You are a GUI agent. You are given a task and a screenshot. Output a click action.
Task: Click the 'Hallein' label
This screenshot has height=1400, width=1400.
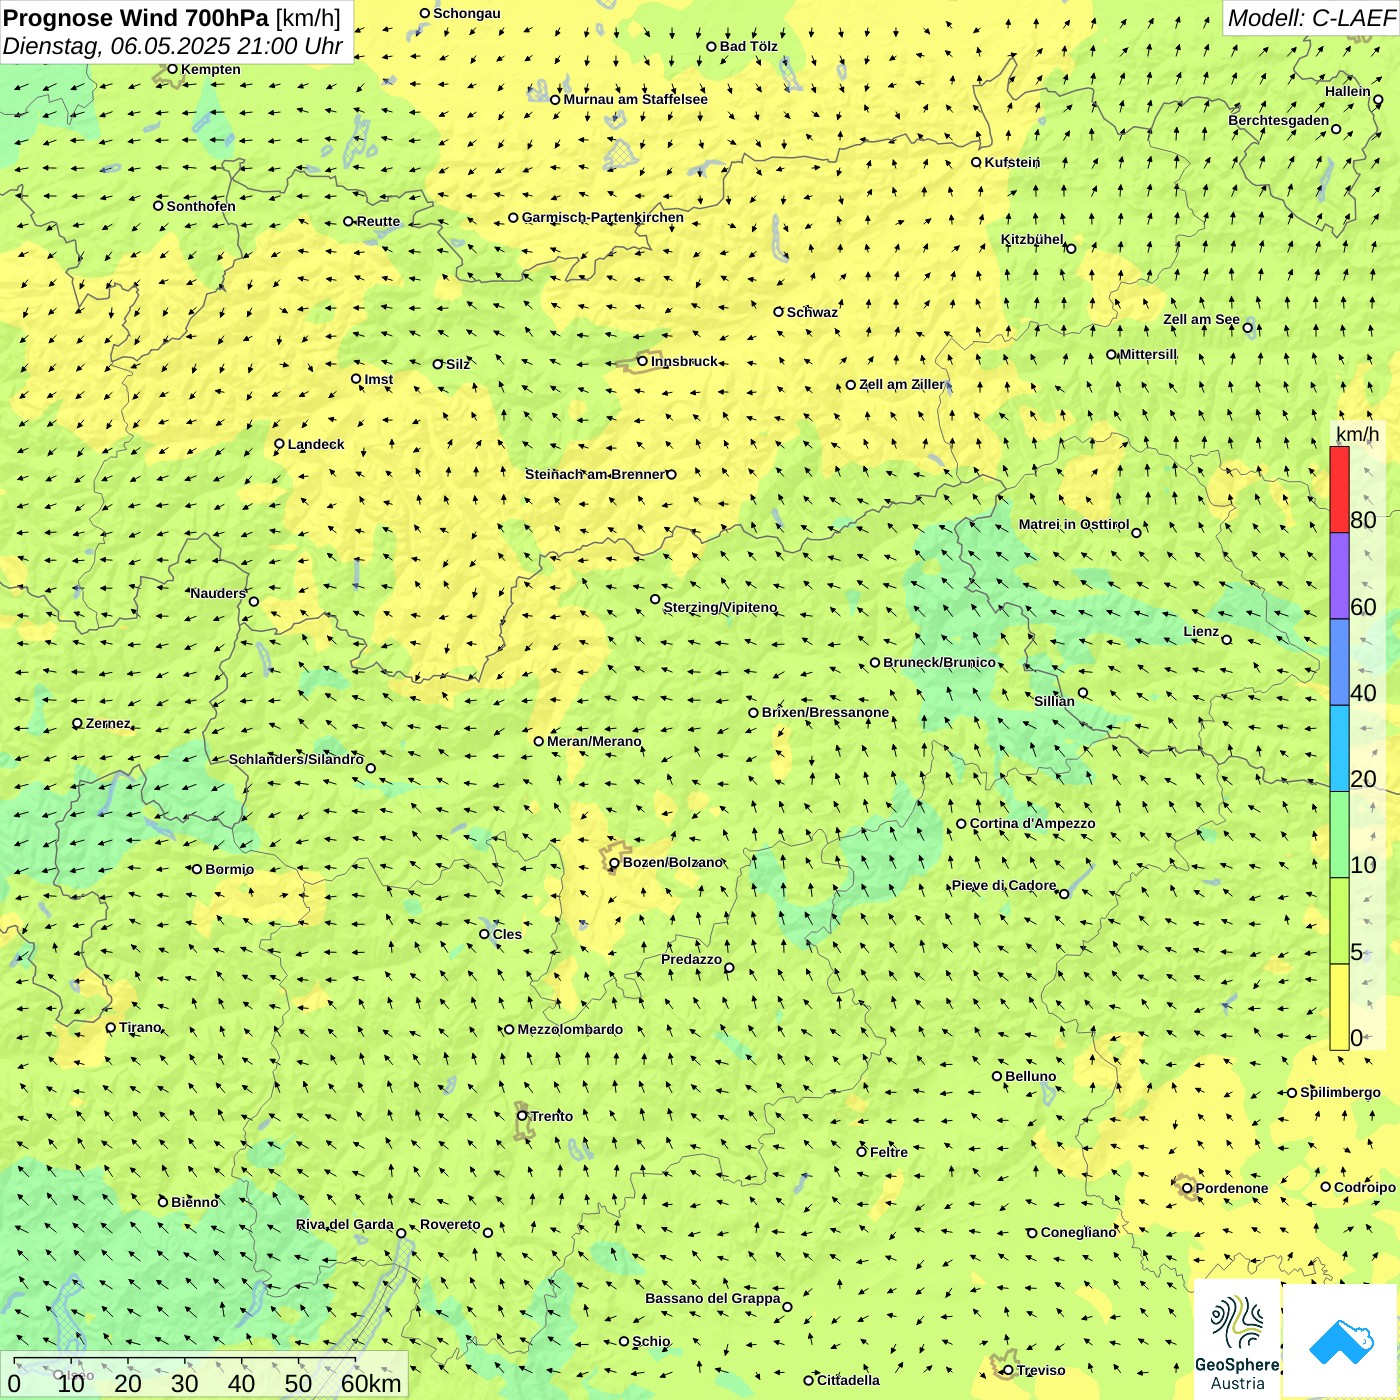tap(1348, 91)
